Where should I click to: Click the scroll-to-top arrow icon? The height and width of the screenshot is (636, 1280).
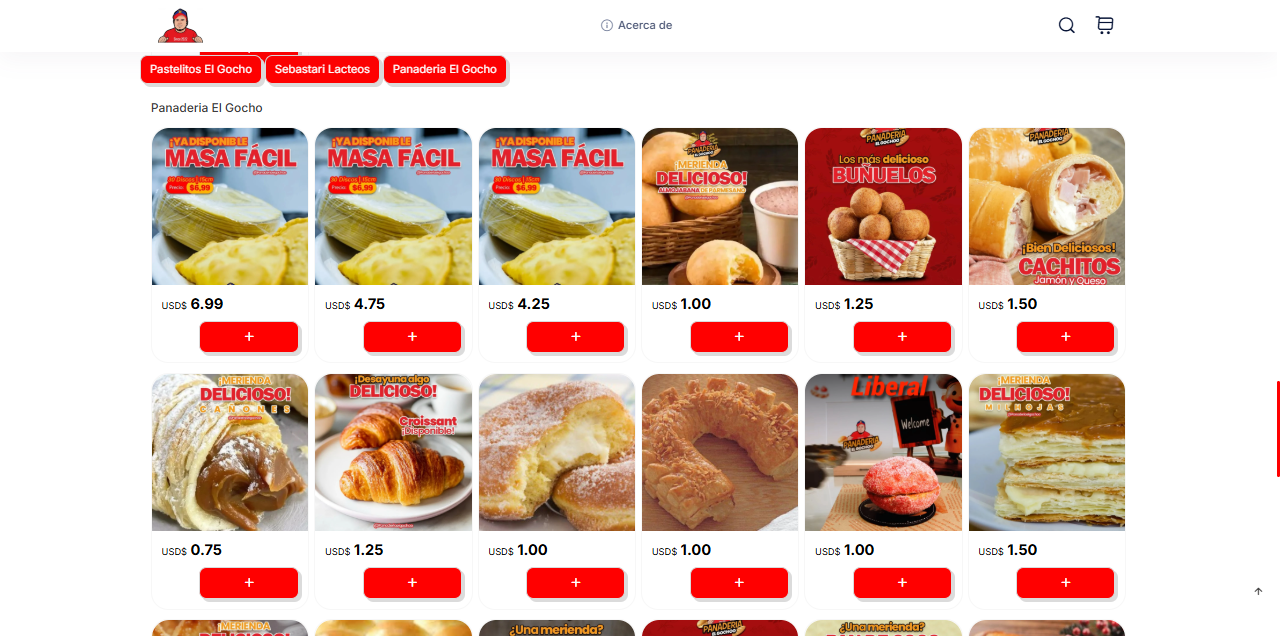(x=1258, y=591)
